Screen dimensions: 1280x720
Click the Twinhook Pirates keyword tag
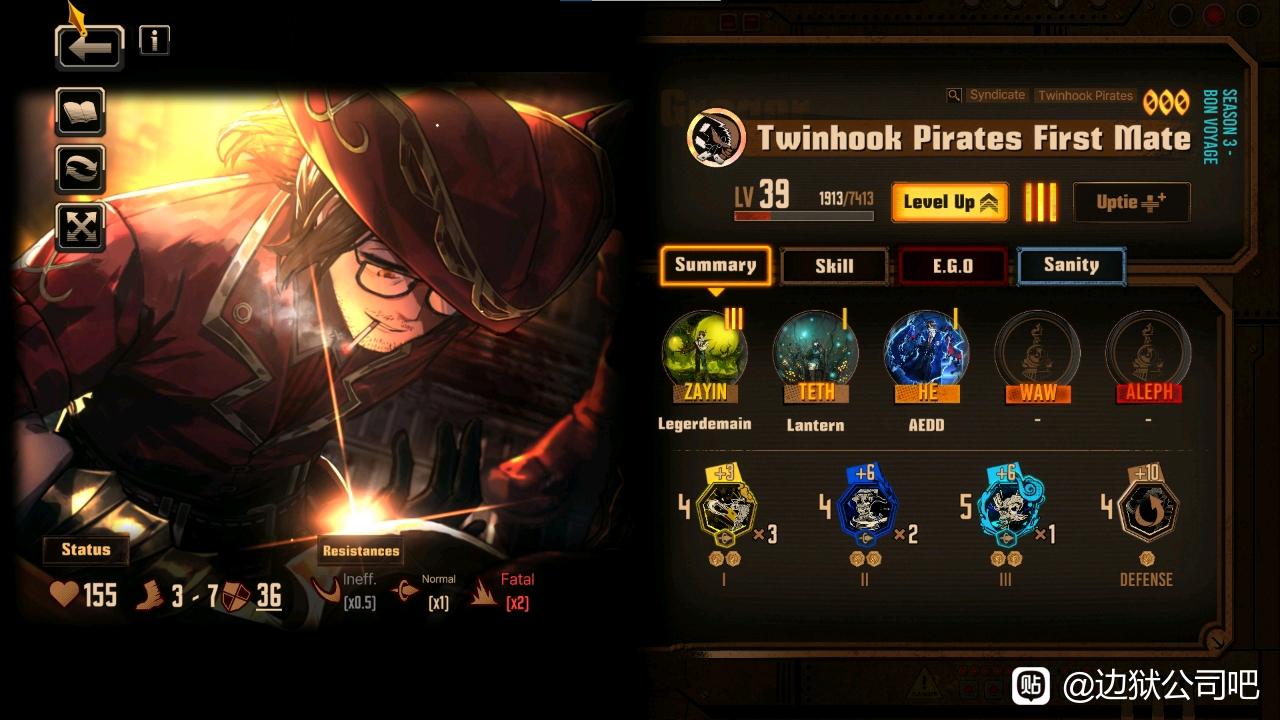(1085, 95)
